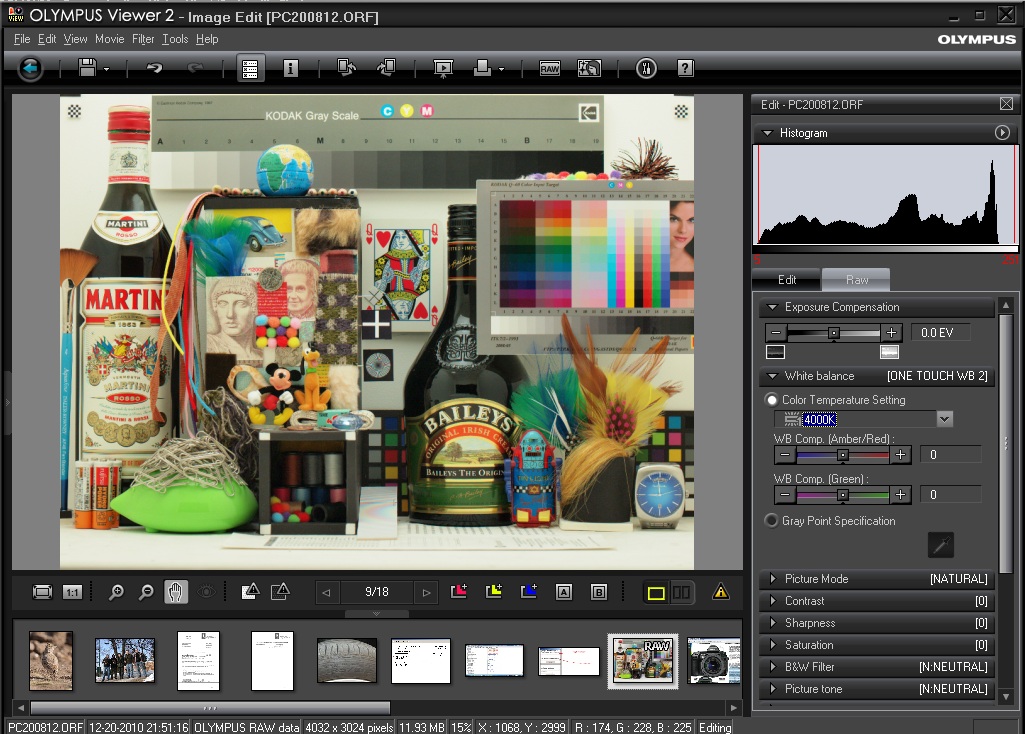Viewport: 1025px width, 734px height.
Task: Click the blue back arrow button
Action: (30, 68)
